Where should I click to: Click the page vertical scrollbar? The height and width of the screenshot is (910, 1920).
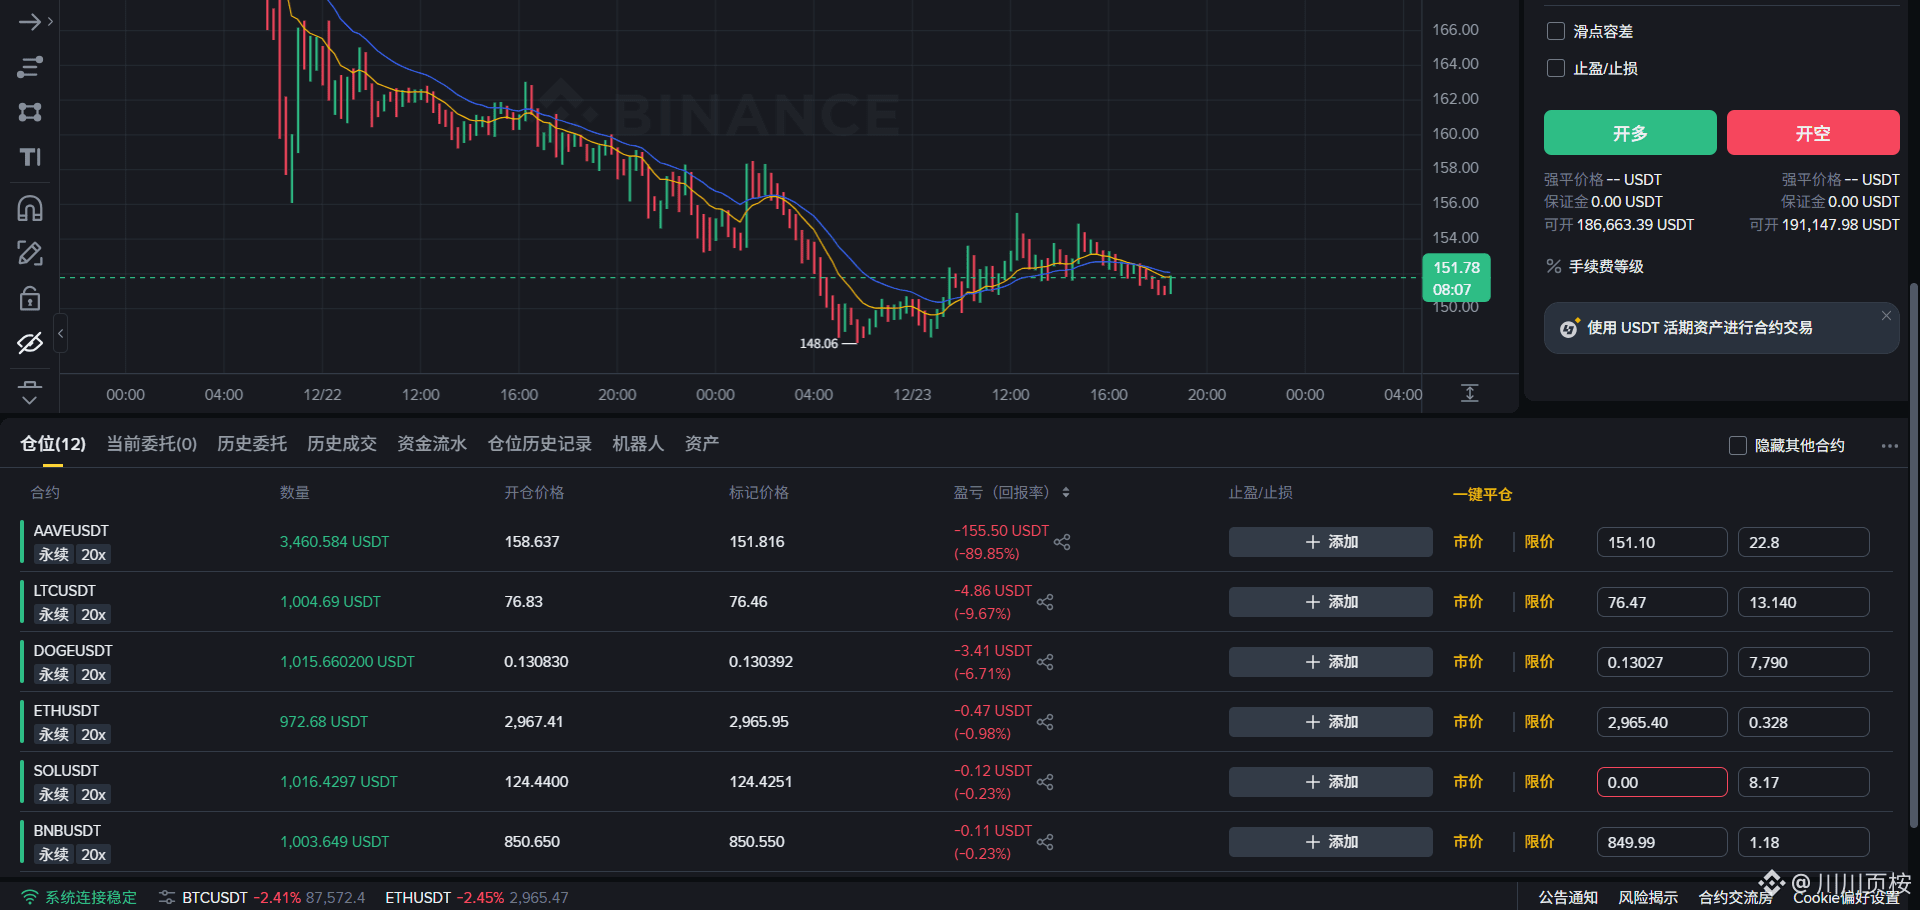[1914, 555]
